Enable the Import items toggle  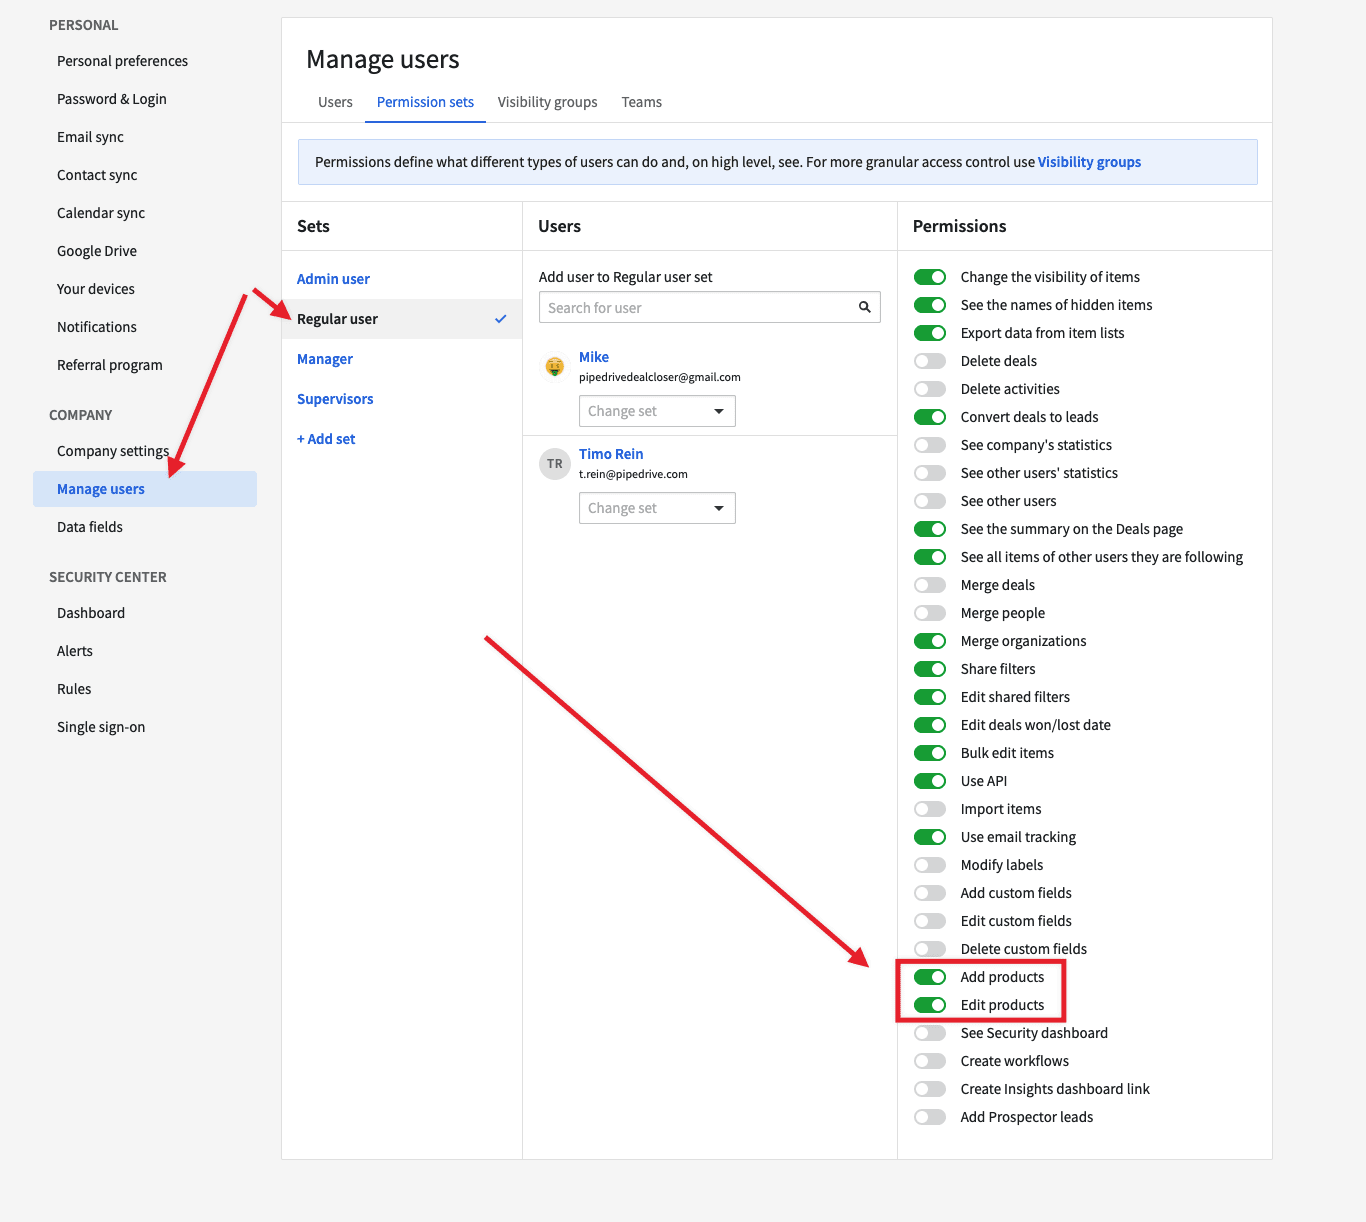click(x=930, y=809)
